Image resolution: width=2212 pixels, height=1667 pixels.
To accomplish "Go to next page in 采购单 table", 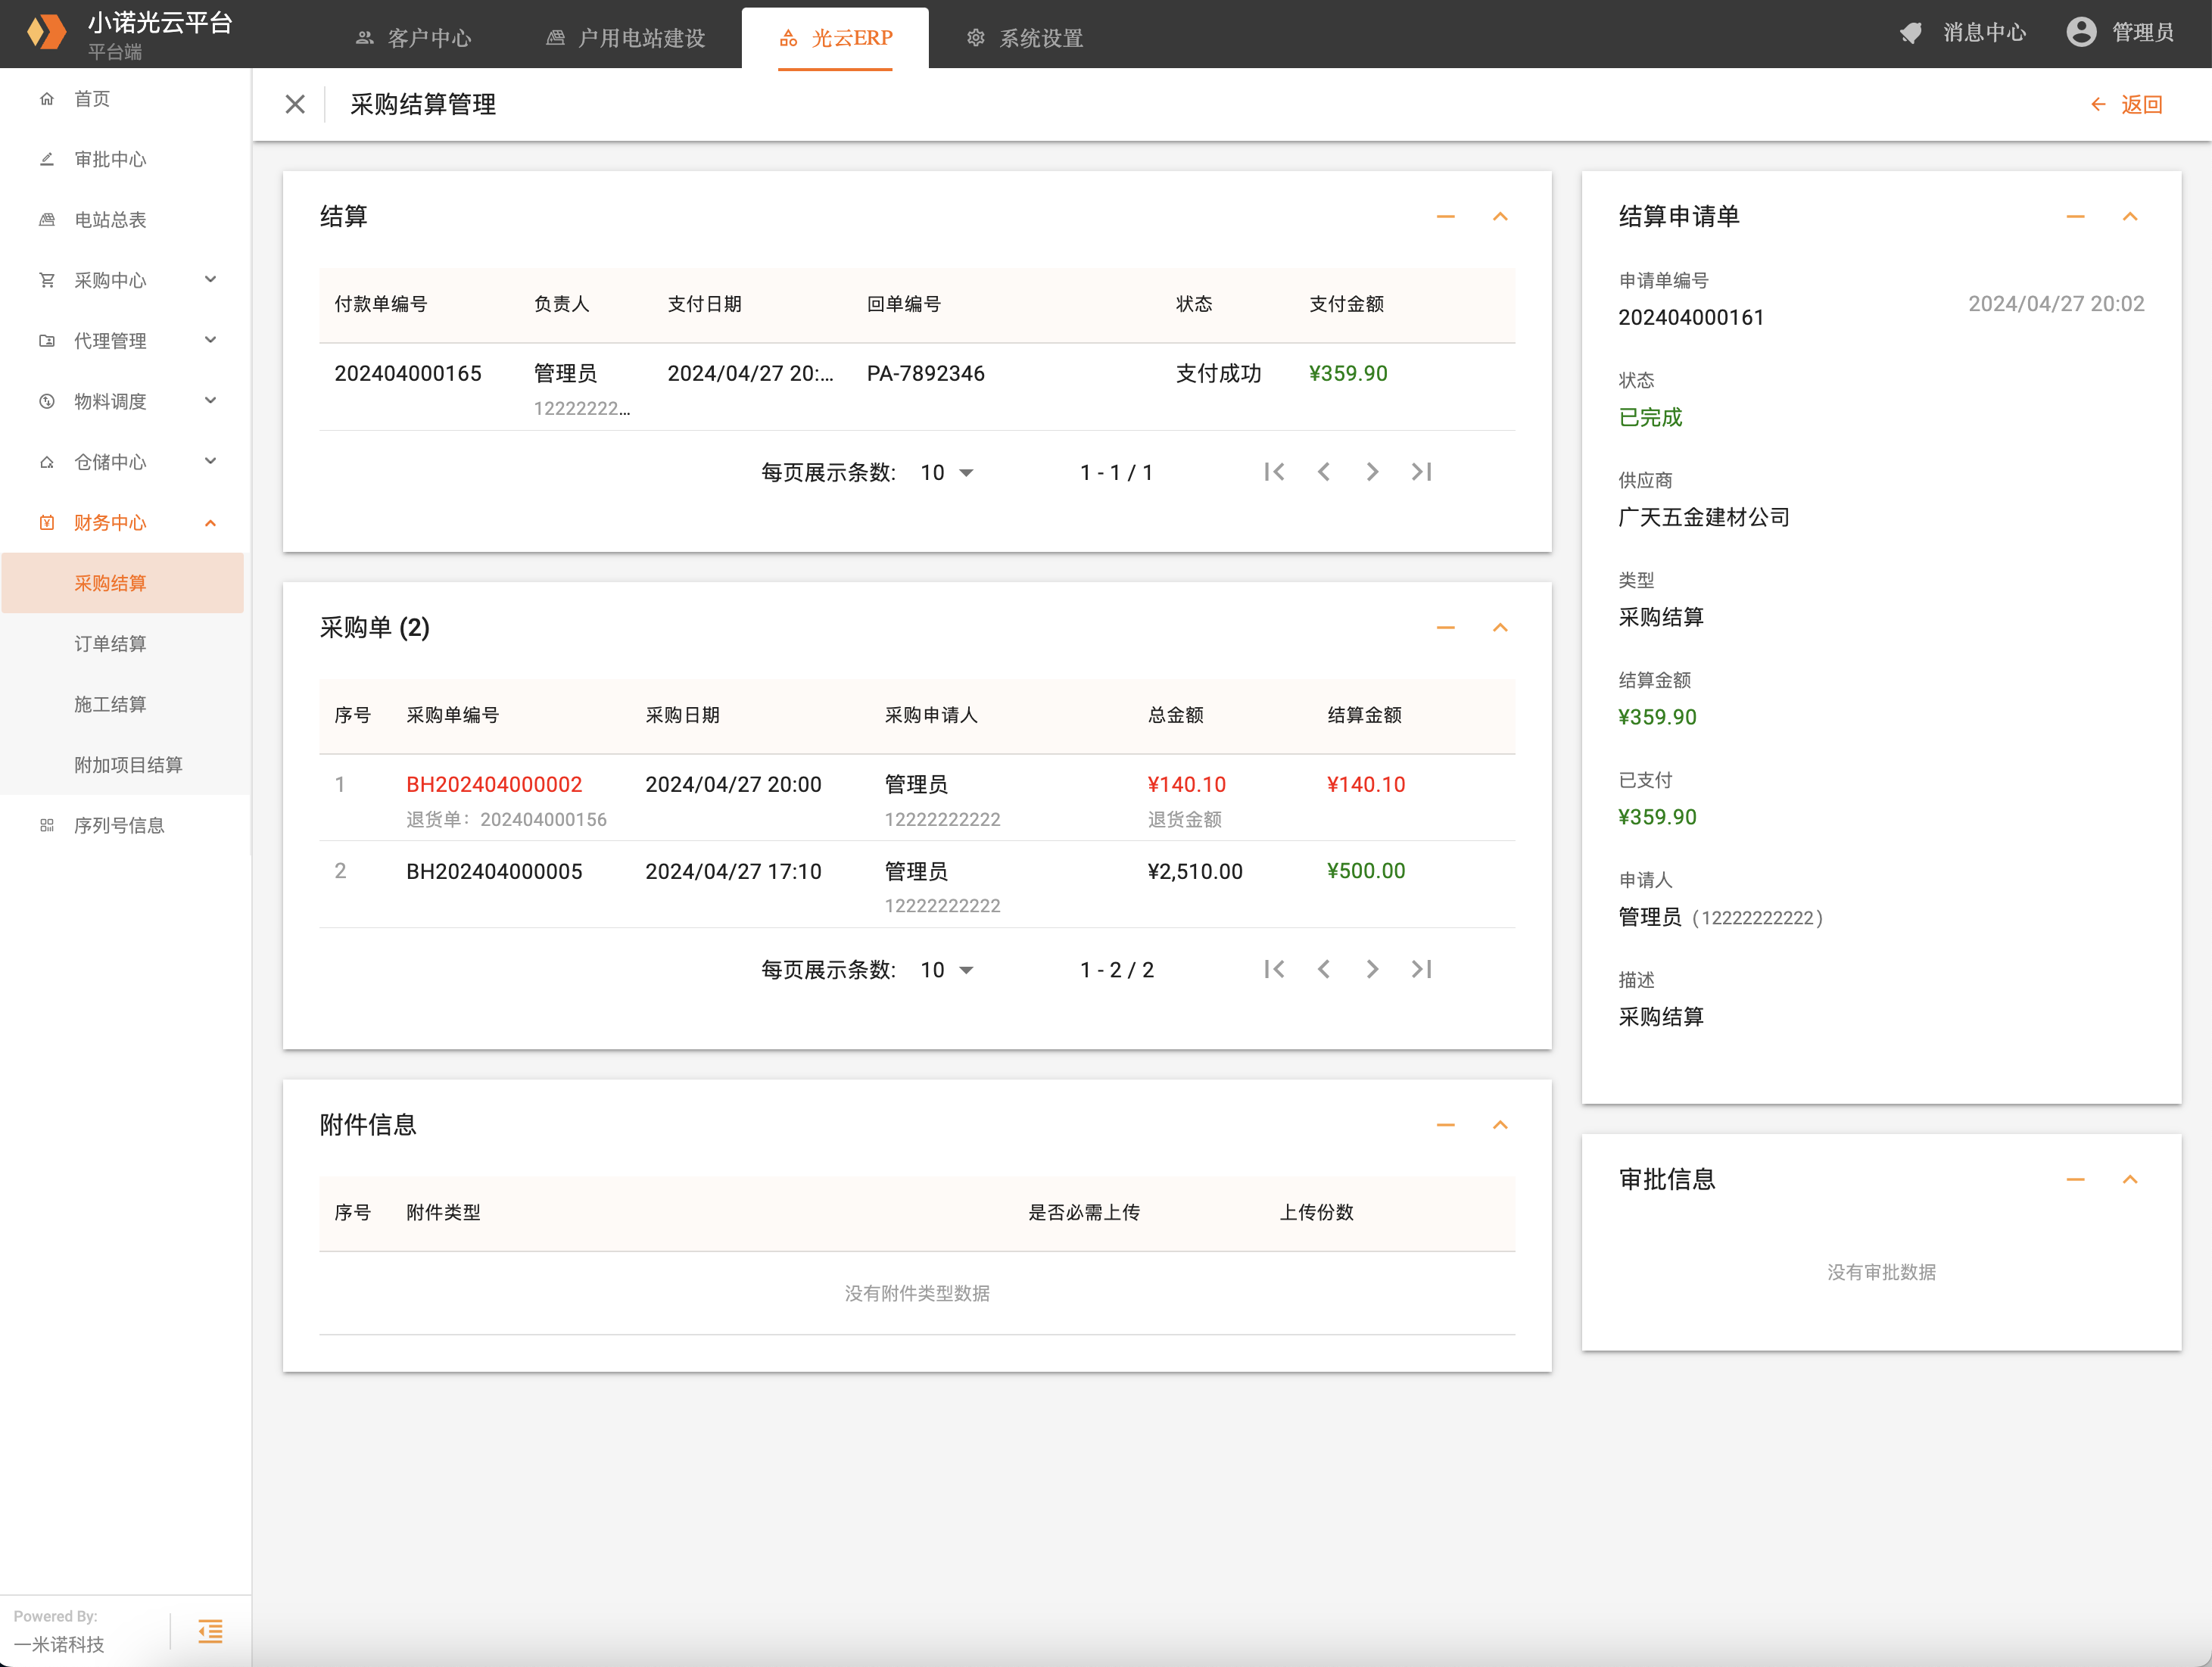I will click(1372, 969).
